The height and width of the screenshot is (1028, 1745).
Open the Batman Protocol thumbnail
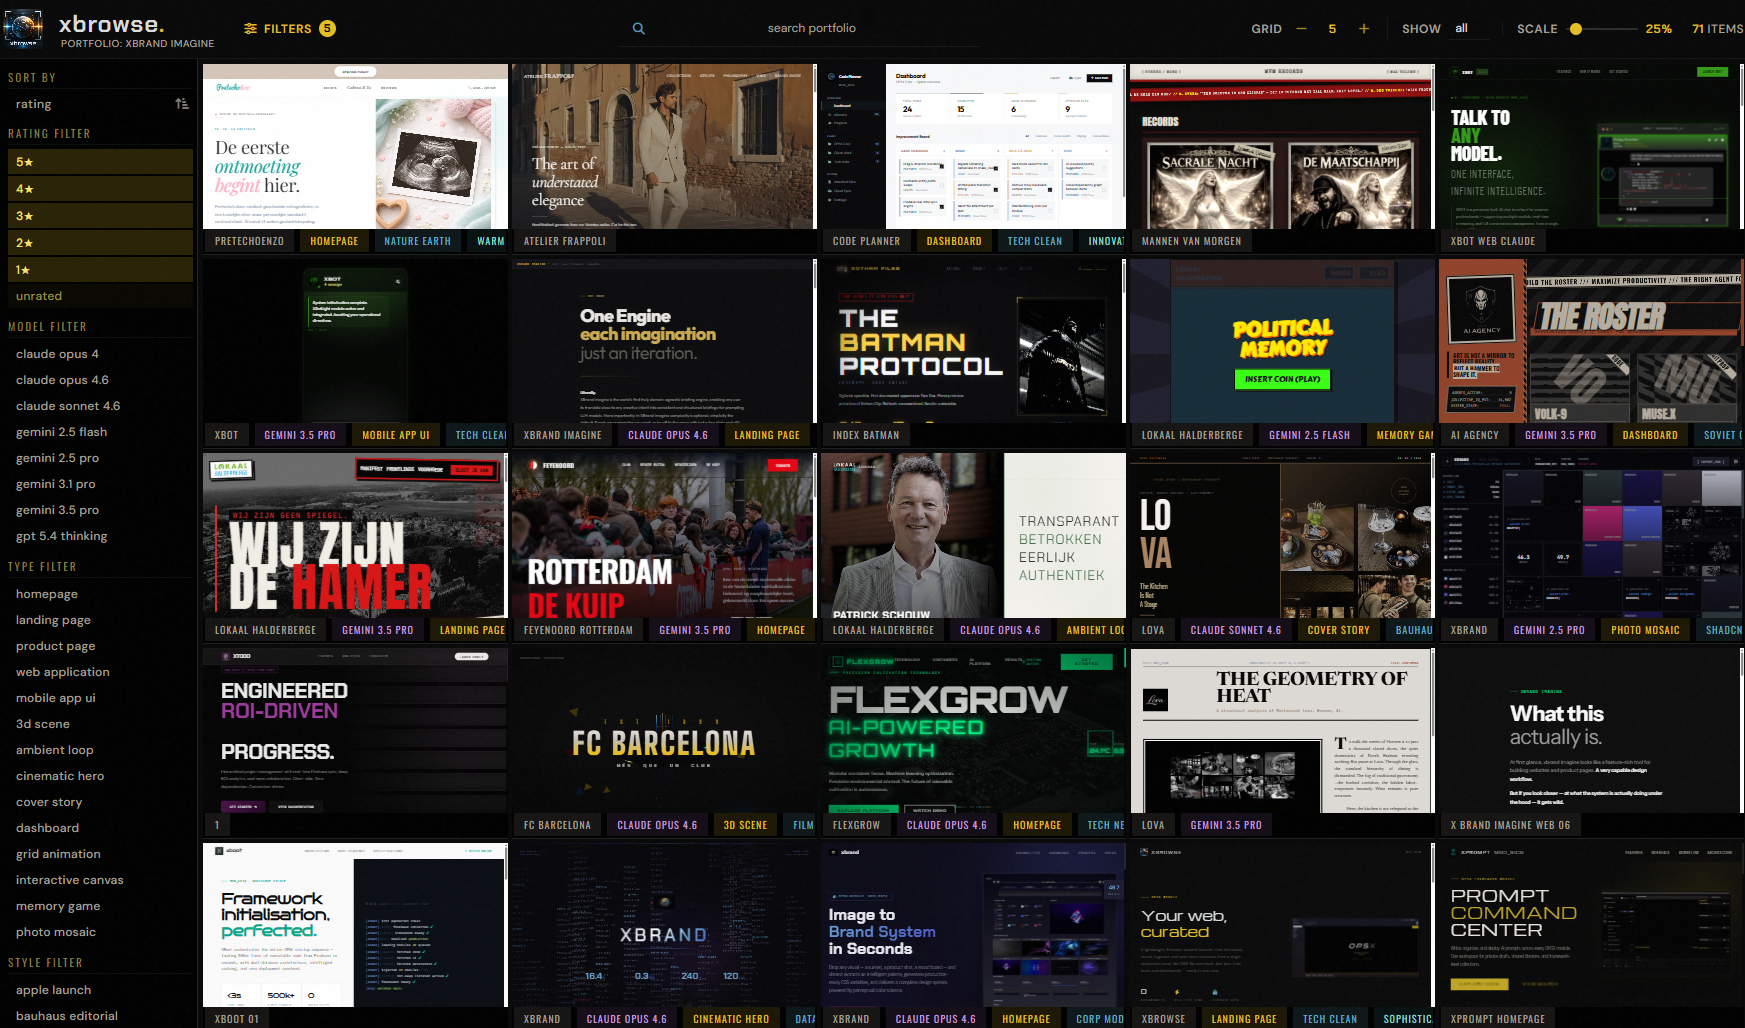tap(973, 341)
